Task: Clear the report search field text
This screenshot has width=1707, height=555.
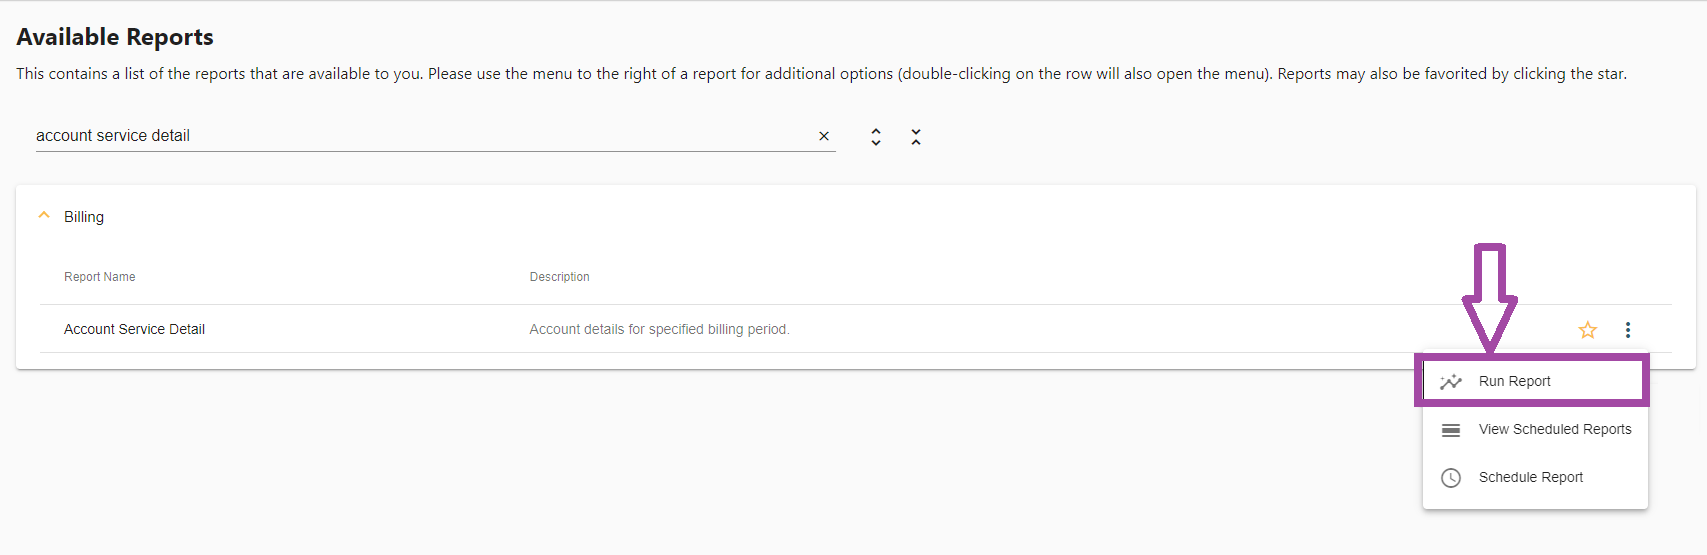Action: click(x=824, y=136)
